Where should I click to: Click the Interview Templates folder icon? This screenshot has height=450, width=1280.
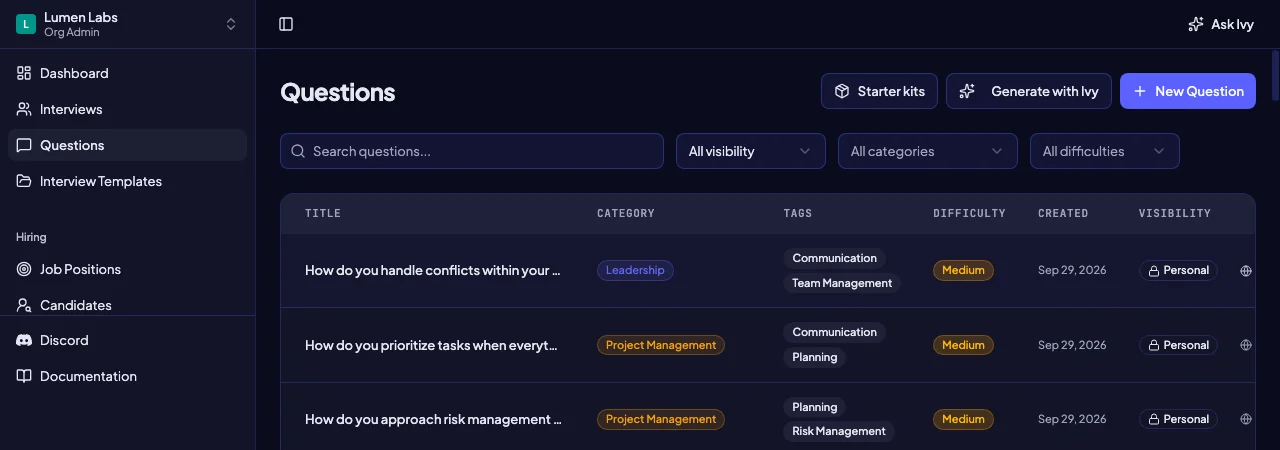(x=24, y=181)
